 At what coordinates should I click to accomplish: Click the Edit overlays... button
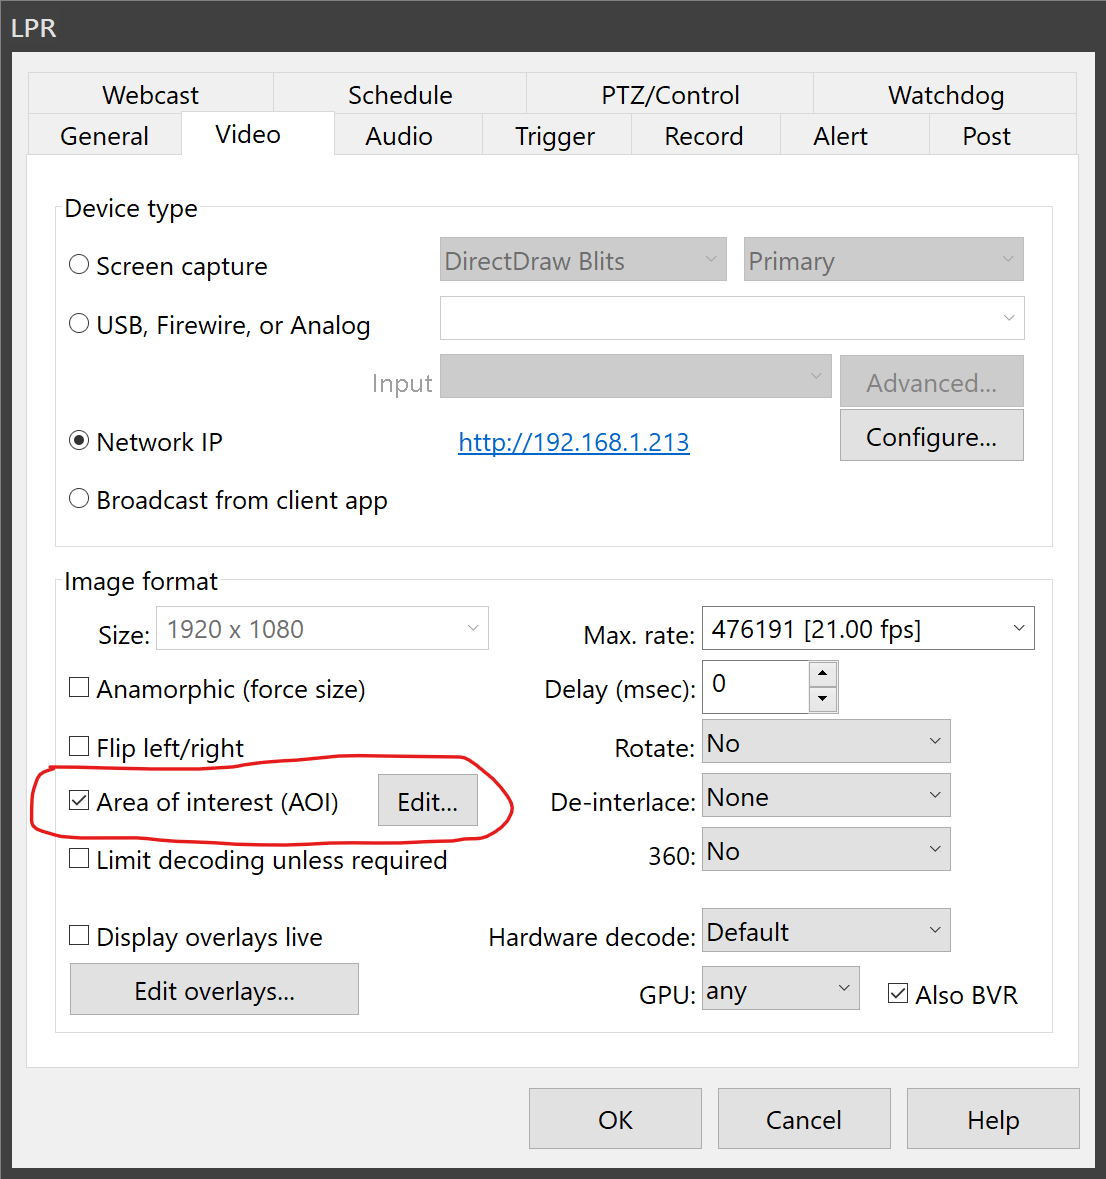pos(214,990)
